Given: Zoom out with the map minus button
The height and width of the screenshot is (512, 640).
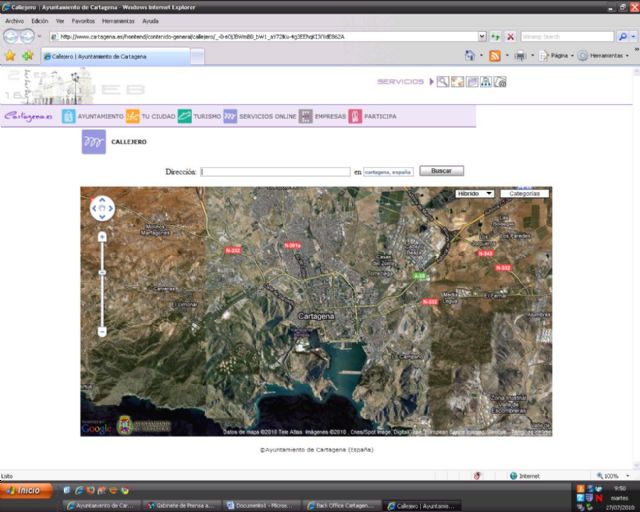Looking at the screenshot, I should 102,331.
